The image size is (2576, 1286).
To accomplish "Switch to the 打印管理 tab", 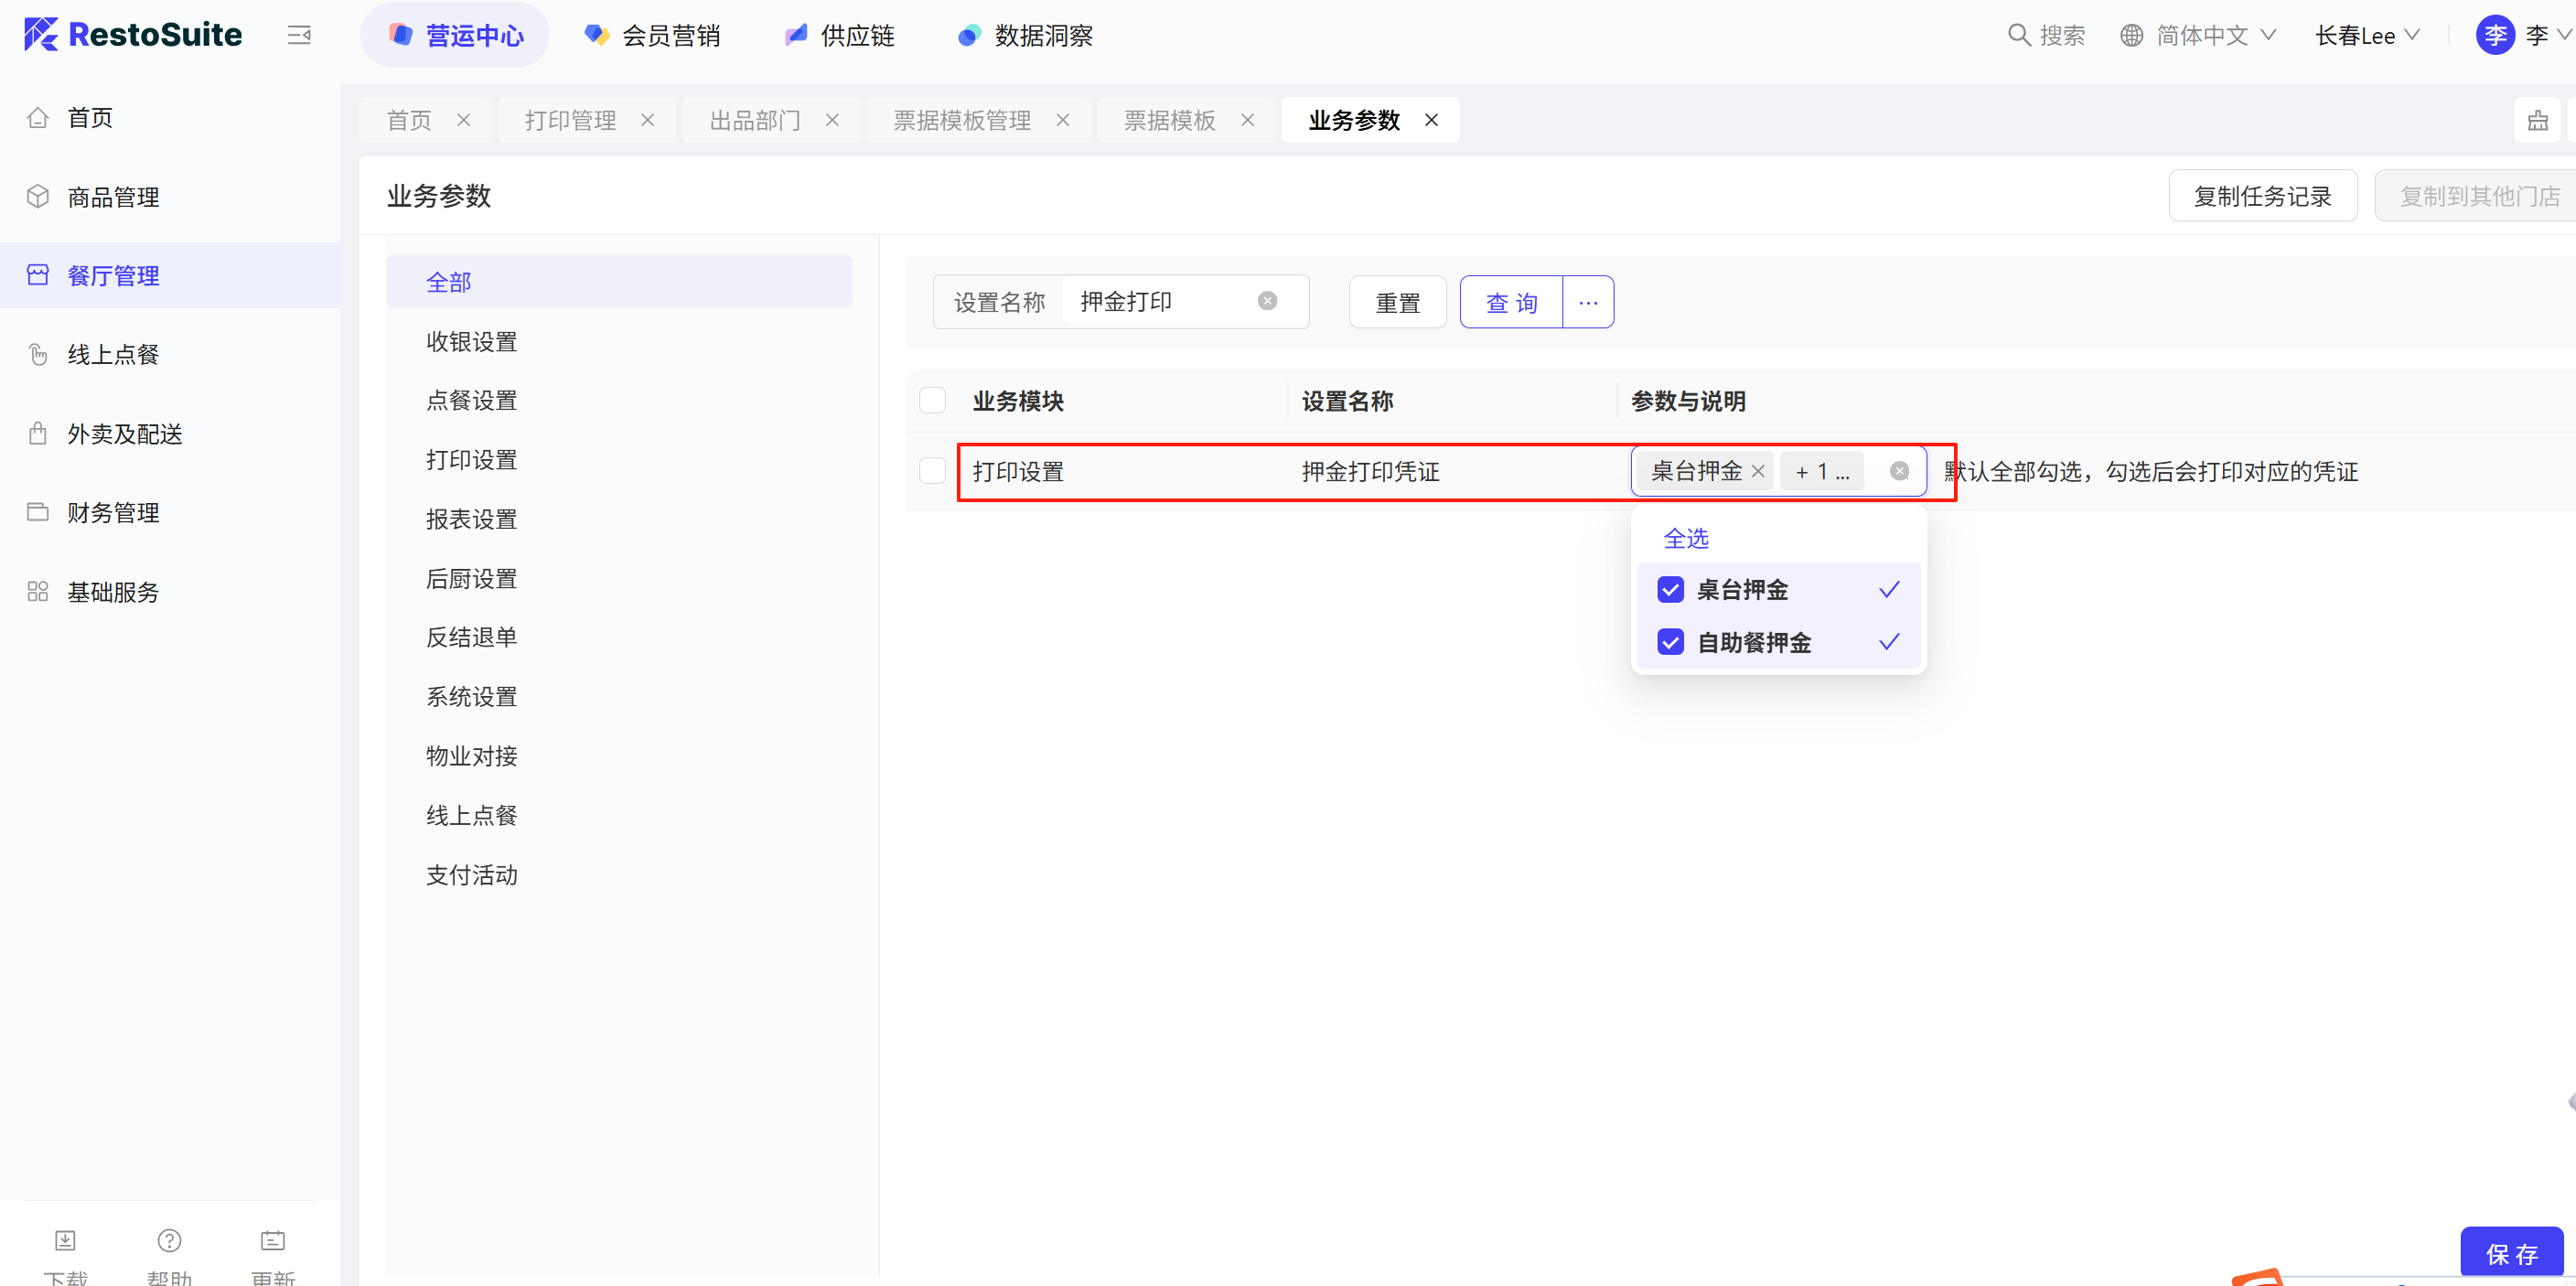I will pos(570,120).
